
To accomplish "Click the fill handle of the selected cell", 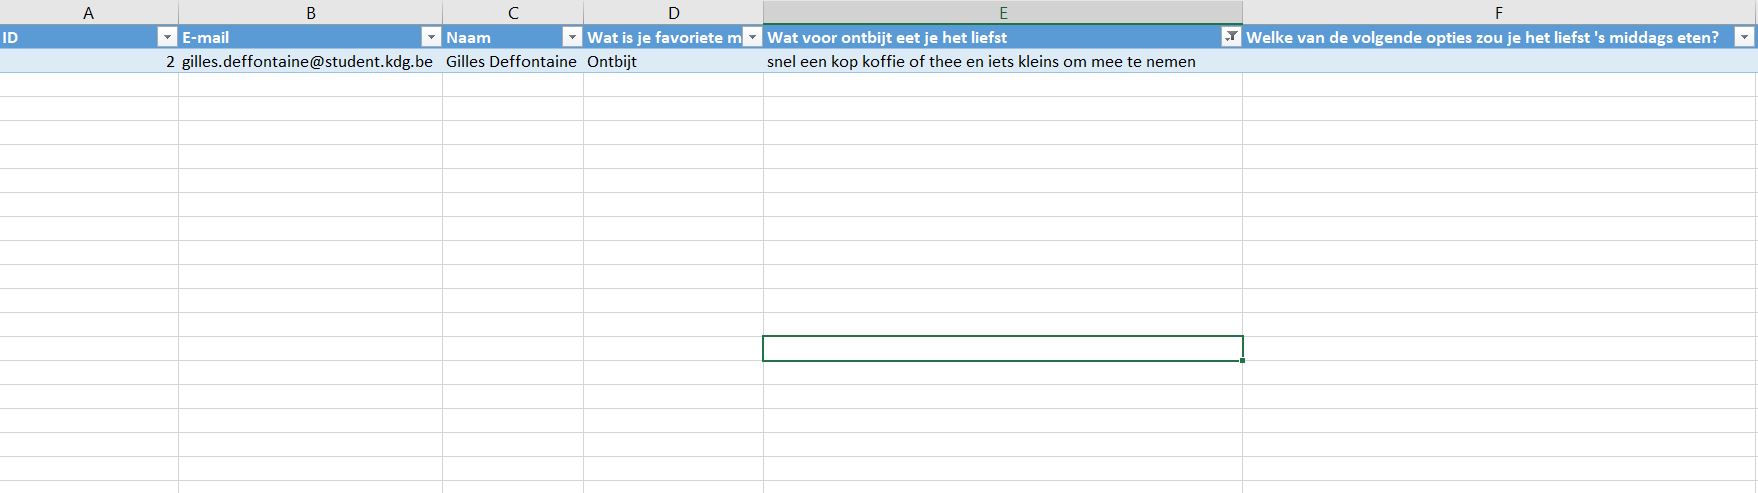I will tap(1244, 360).
